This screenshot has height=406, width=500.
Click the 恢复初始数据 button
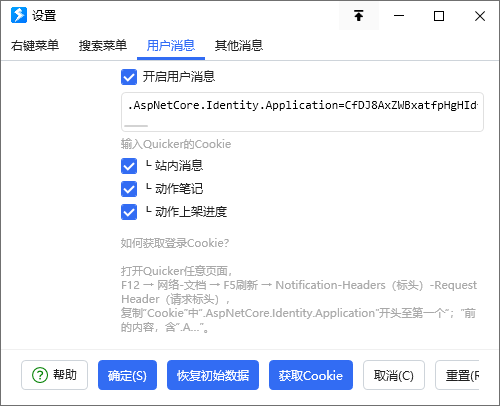pos(213,375)
